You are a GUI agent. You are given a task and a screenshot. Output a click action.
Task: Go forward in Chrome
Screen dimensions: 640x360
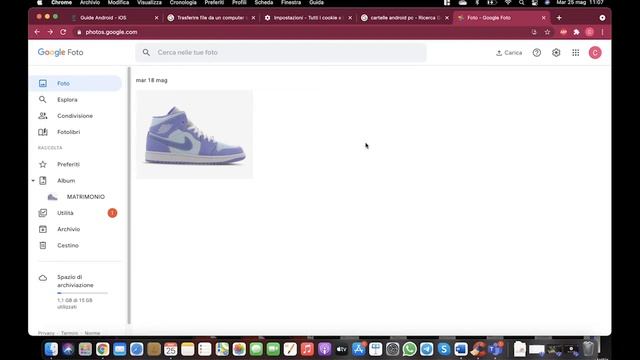[x=50, y=32]
